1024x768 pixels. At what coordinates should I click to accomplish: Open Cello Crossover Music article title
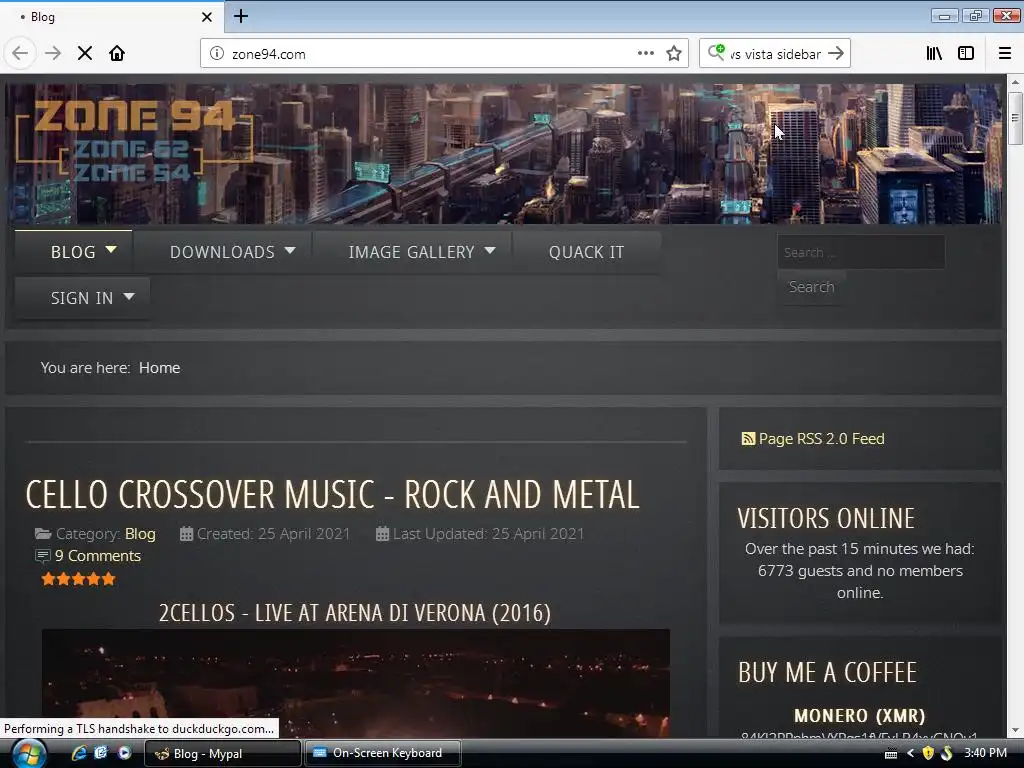[x=332, y=494]
